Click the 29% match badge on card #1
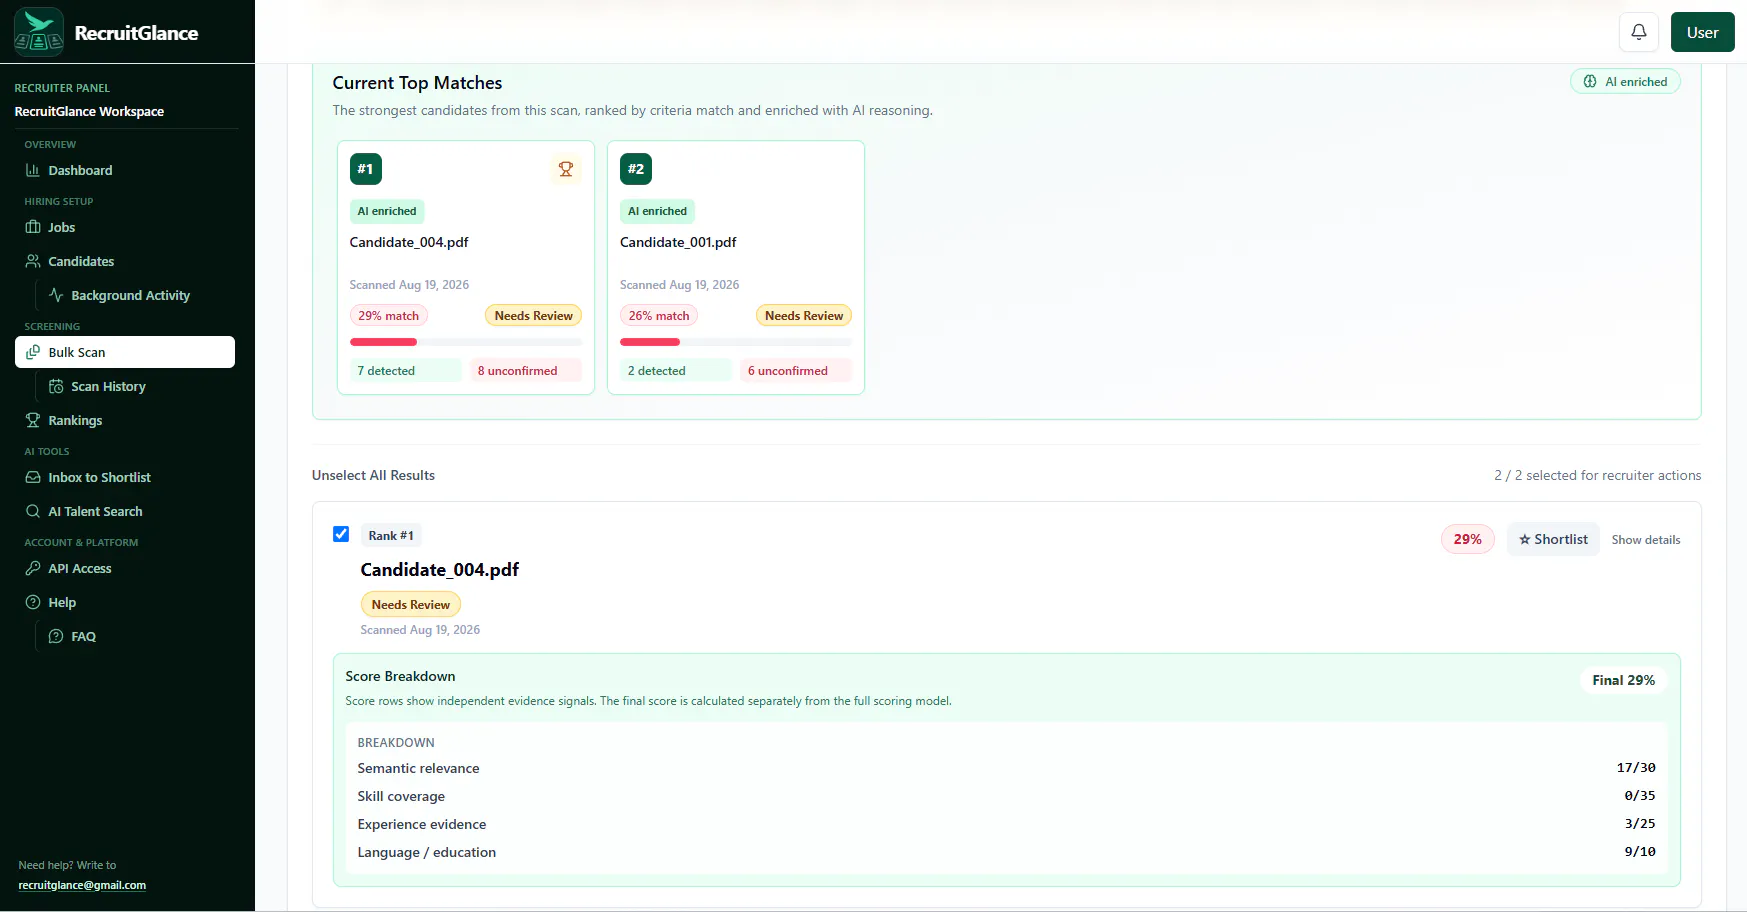The image size is (1747, 912). pyautogui.click(x=388, y=315)
